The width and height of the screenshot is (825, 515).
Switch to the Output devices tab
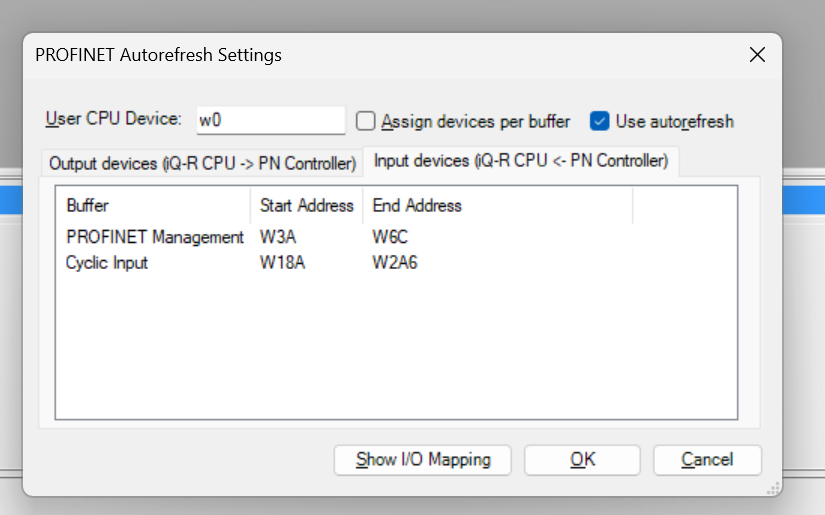click(202, 163)
